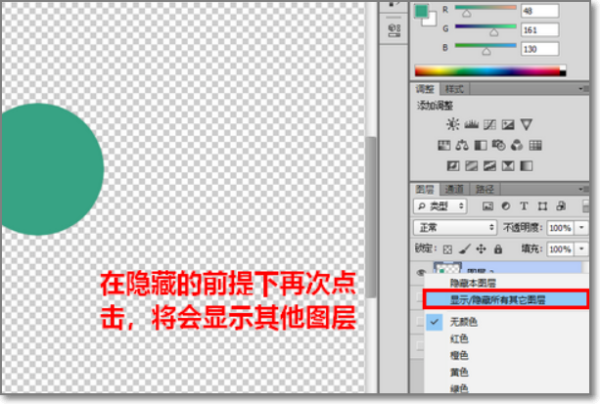Open the 不透明度 opacity slider arrow
Image resolution: width=600 pixels, height=404 pixels.
(x=582, y=228)
